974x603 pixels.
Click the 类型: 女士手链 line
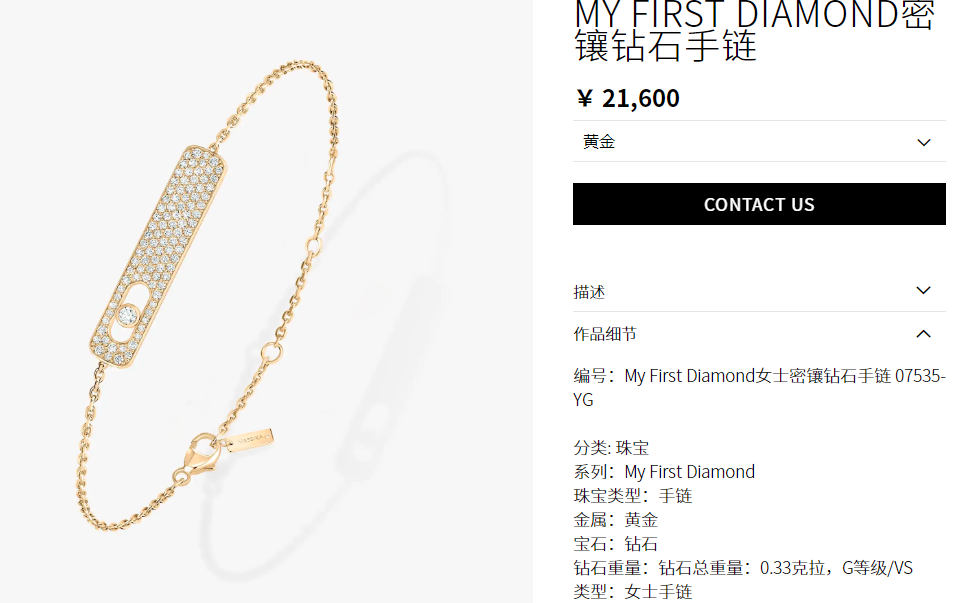pos(632,591)
